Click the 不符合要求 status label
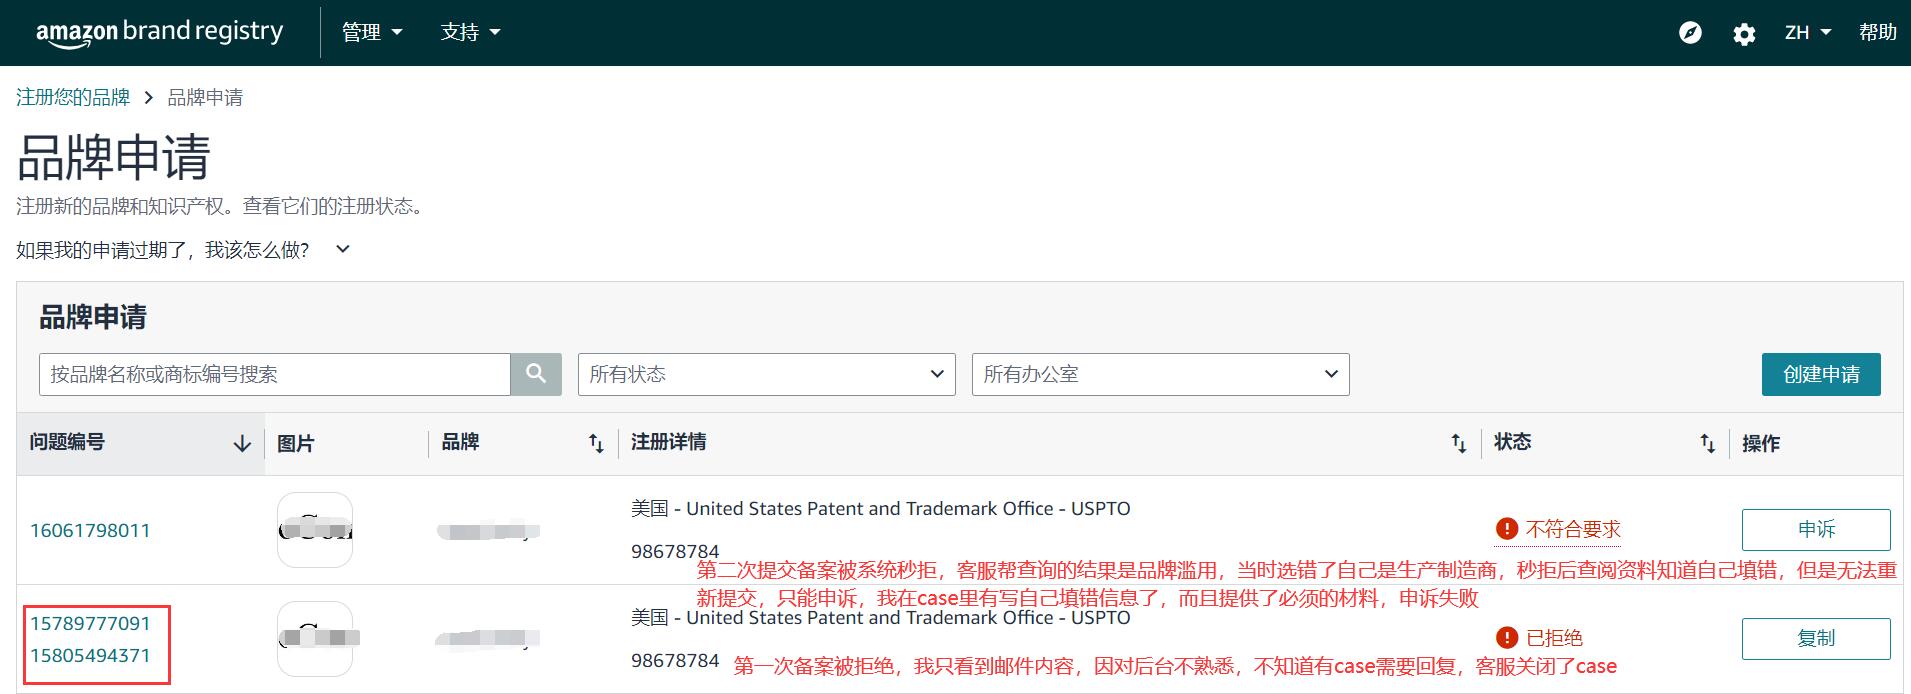This screenshot has width=1911, height=694. [1573, 529]
